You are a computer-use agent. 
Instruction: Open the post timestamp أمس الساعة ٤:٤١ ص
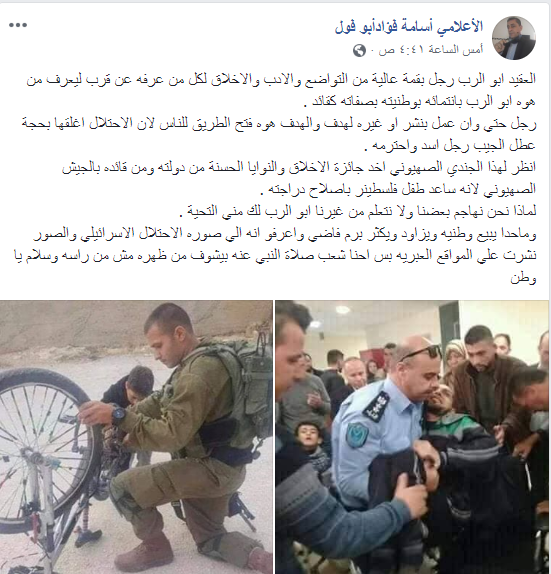pos(431,50)
